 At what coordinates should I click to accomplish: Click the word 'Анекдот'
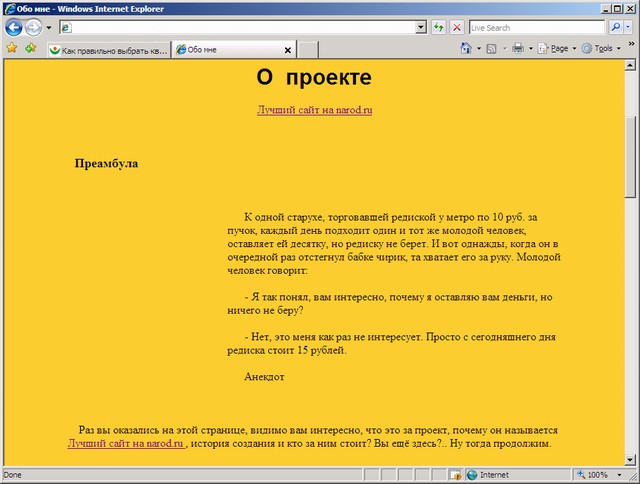[x=264, y=377]
